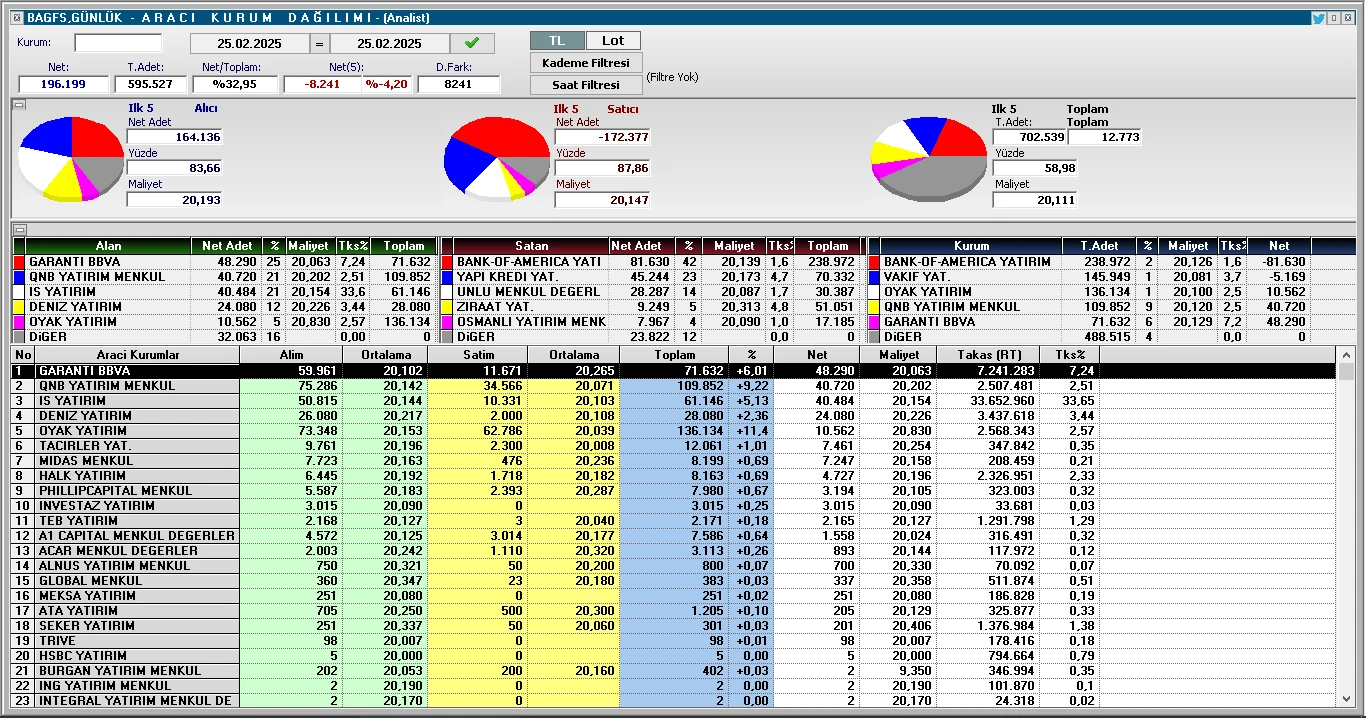The image size is (1366, 718).
Task: Sort by the Alan column header
Action: [x=108, y=246]
